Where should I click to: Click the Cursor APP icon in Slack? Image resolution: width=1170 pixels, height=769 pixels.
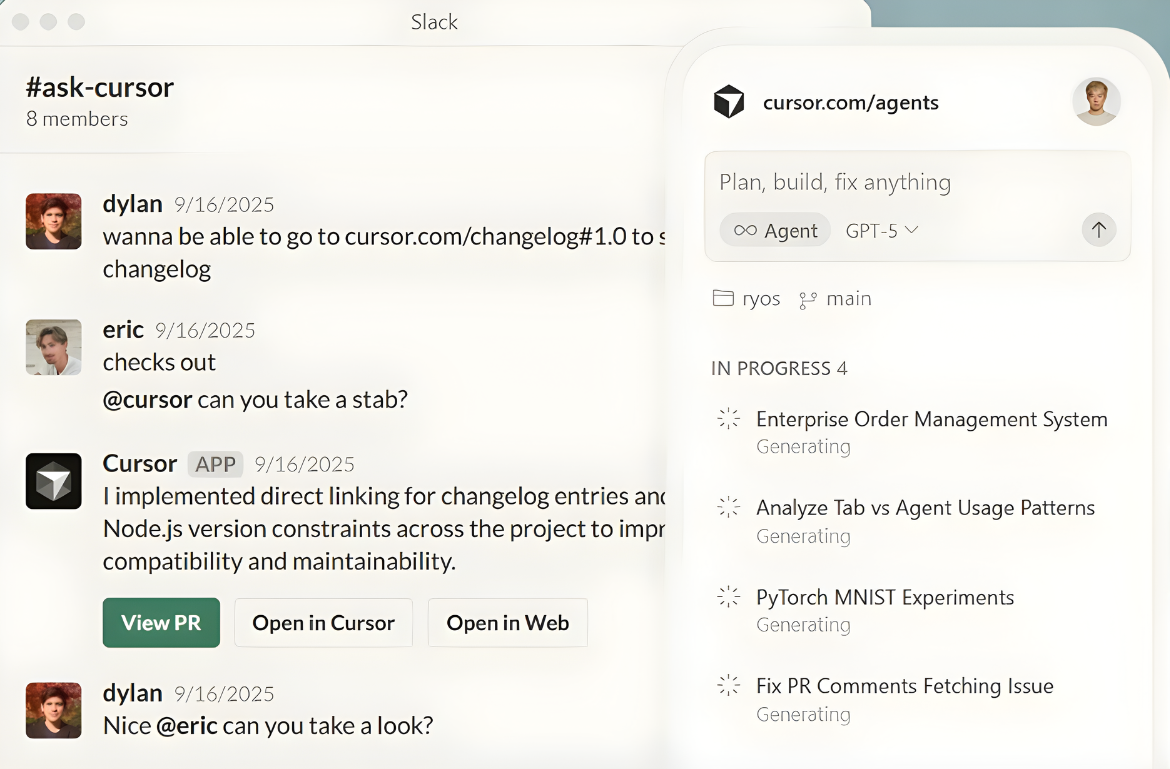coord(53,481)
